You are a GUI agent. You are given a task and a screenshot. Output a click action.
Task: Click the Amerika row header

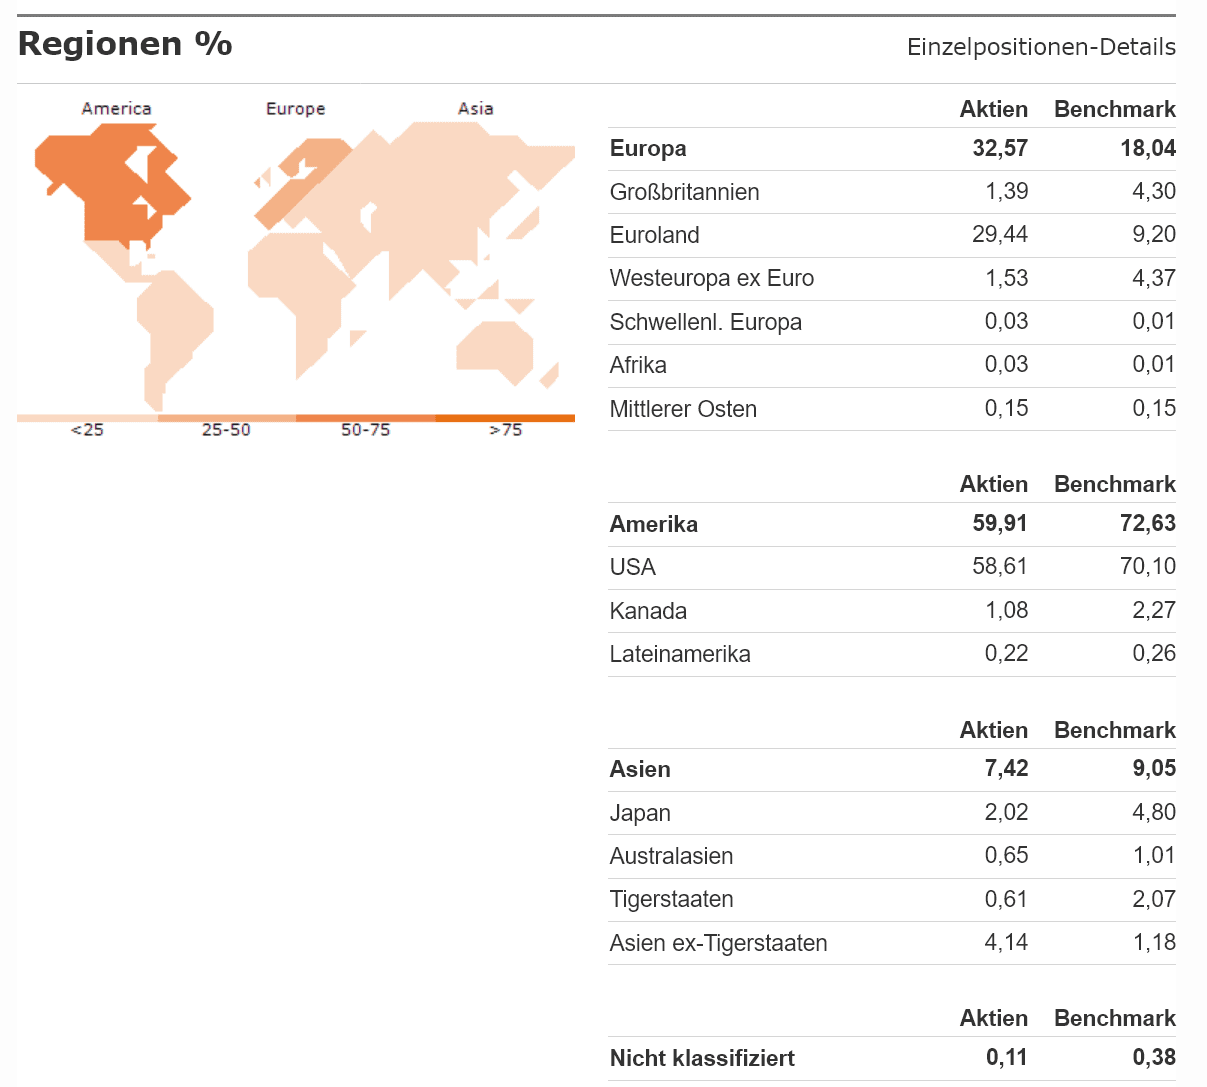click(x=654, y=524)
